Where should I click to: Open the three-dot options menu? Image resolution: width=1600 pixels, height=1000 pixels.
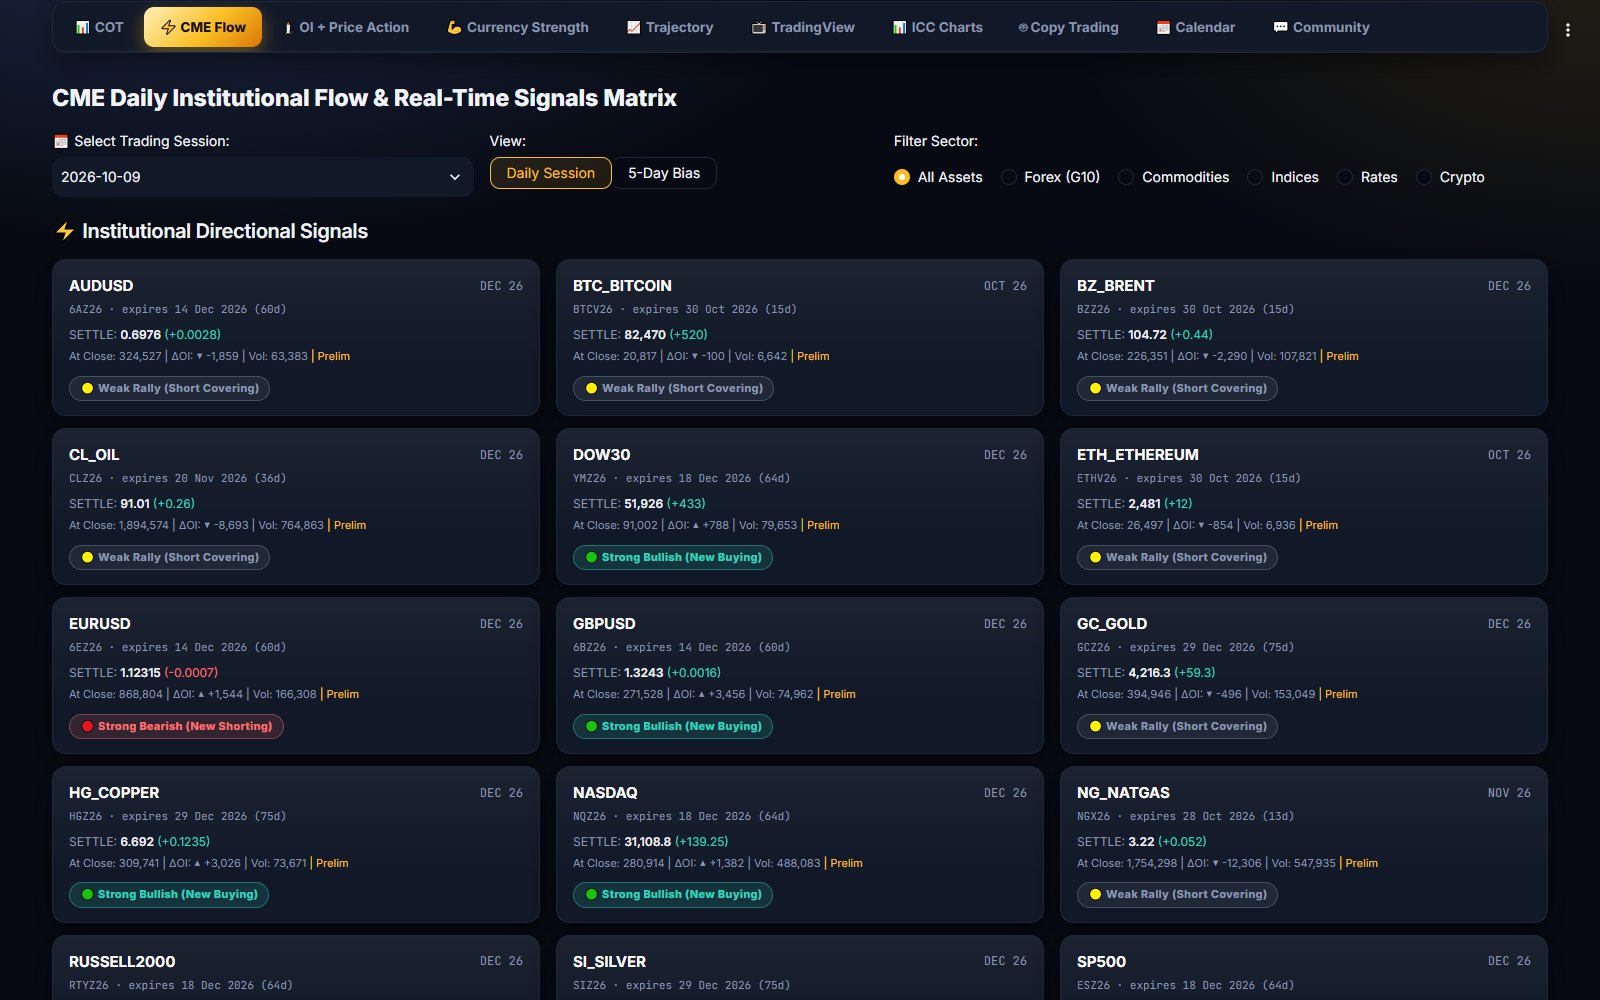pos(1567,30)
